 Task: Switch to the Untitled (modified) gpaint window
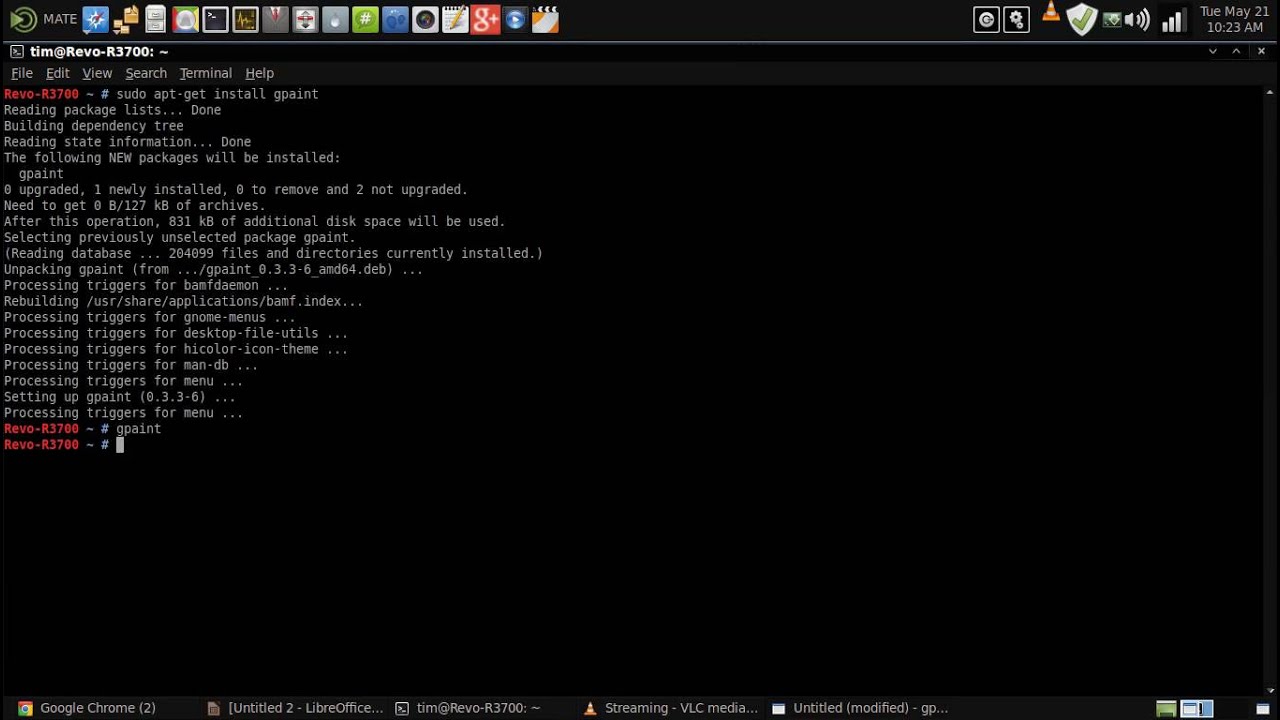click(859, 708)
